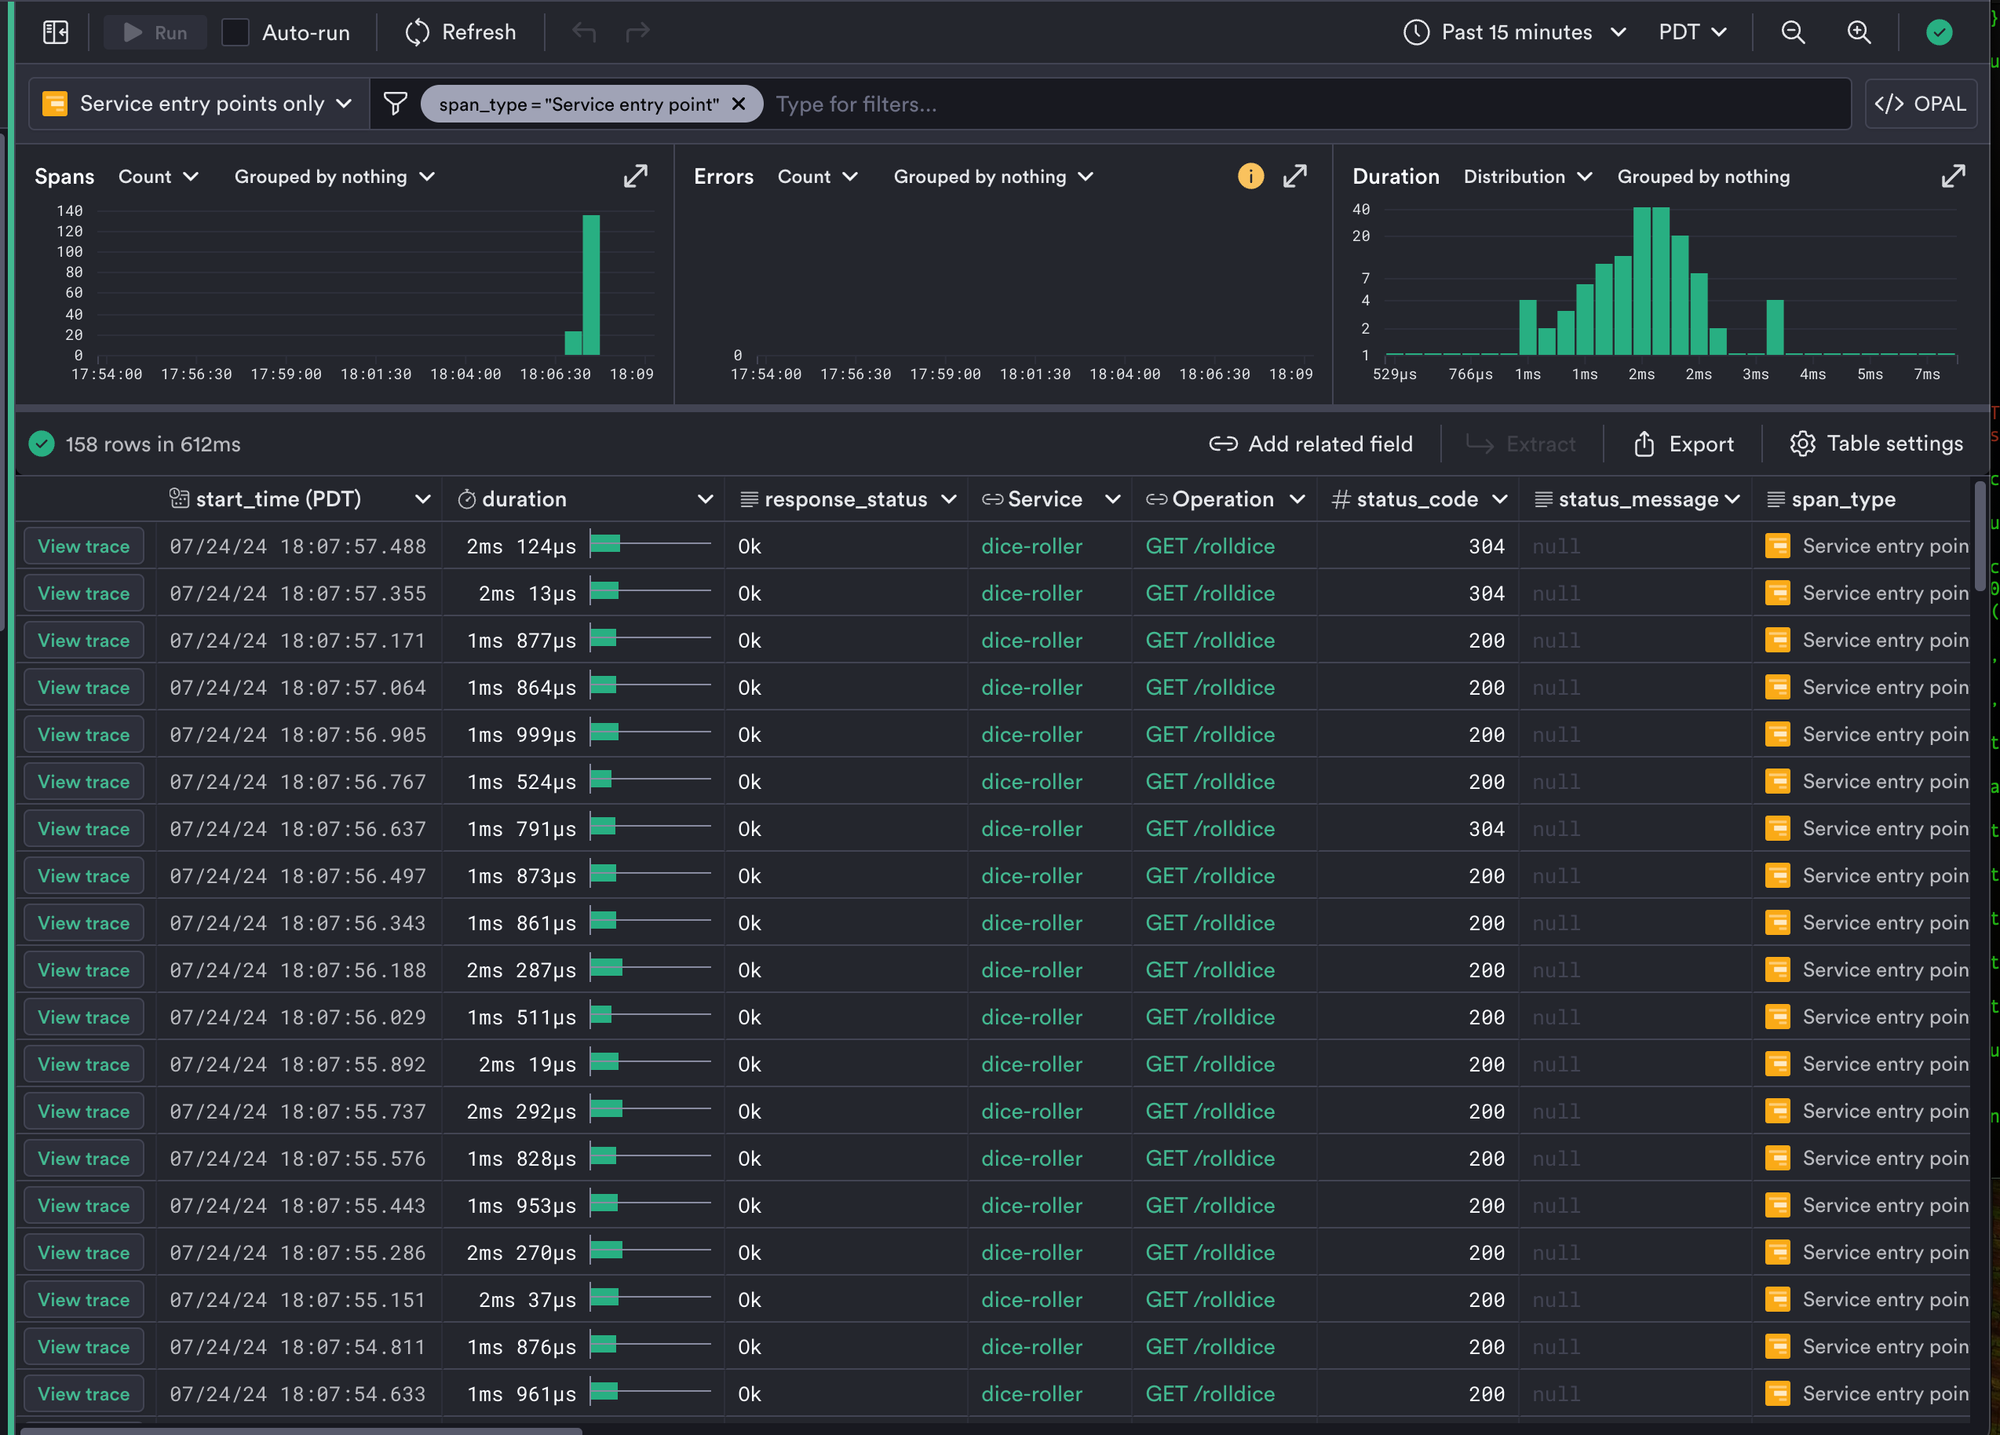
Task: Open dice-roller service link in 18:07:56.905 row
Action: (1032, 734)
